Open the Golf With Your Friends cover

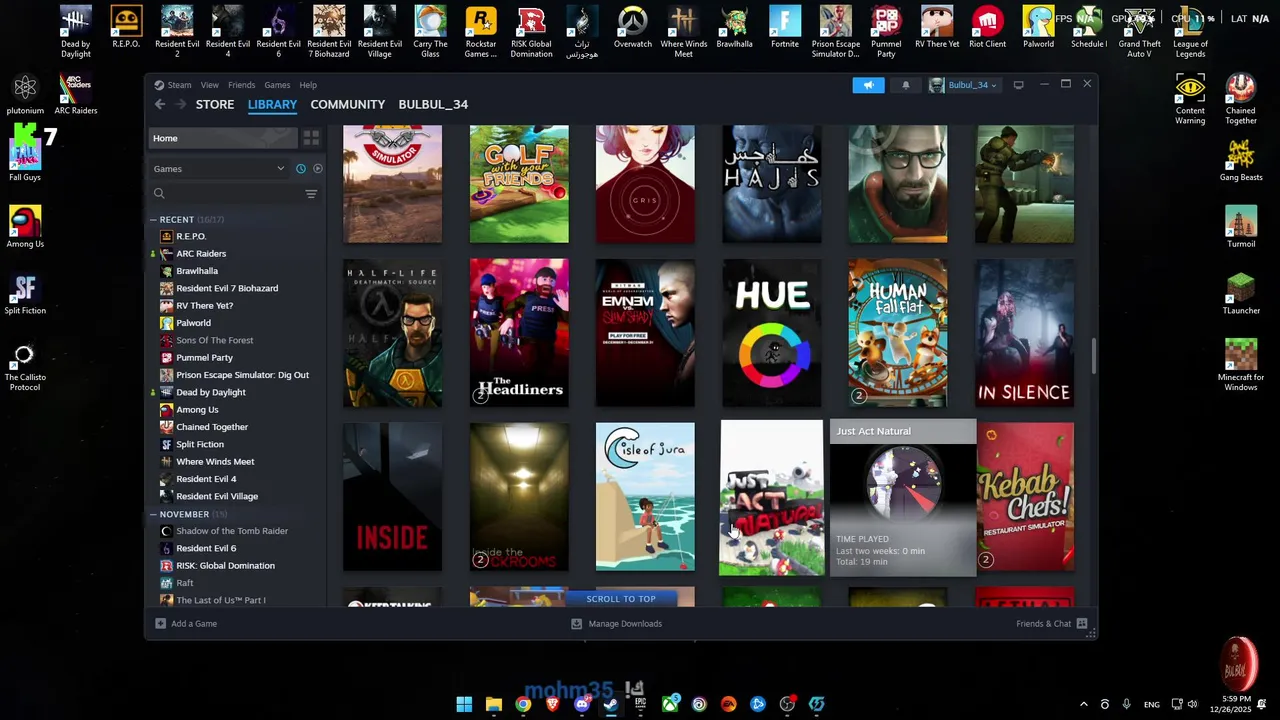[x=519, y=184]
